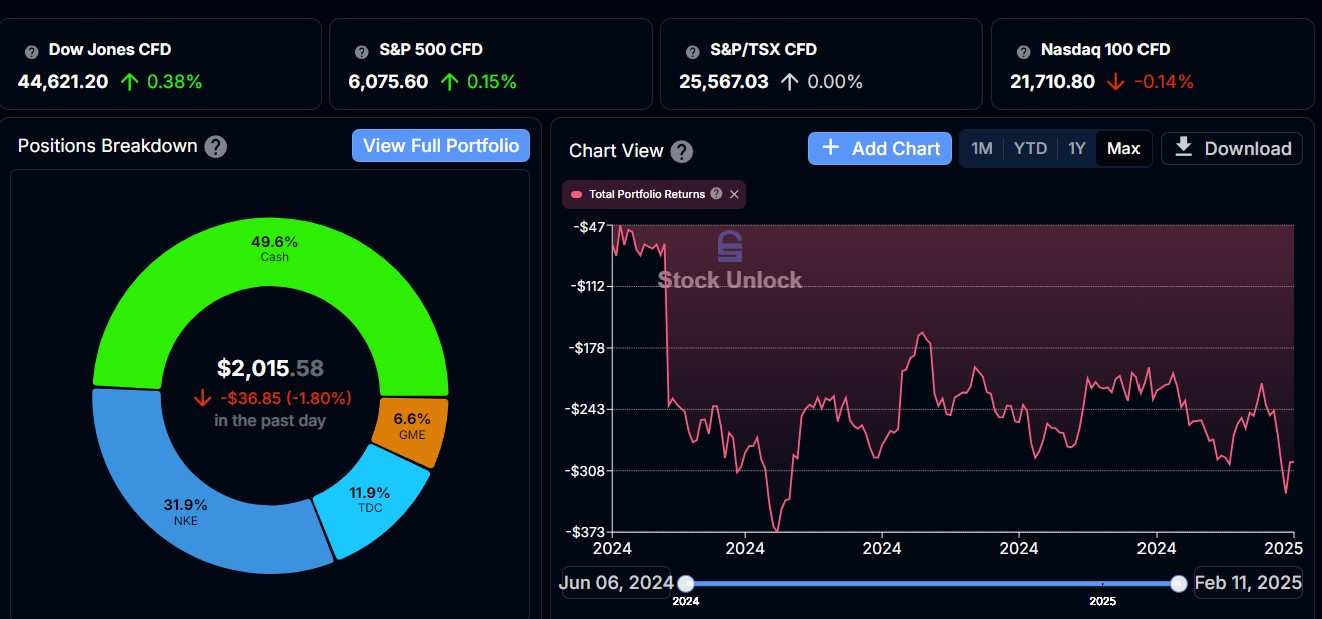Switch to the 1Y chart view

1077,147
